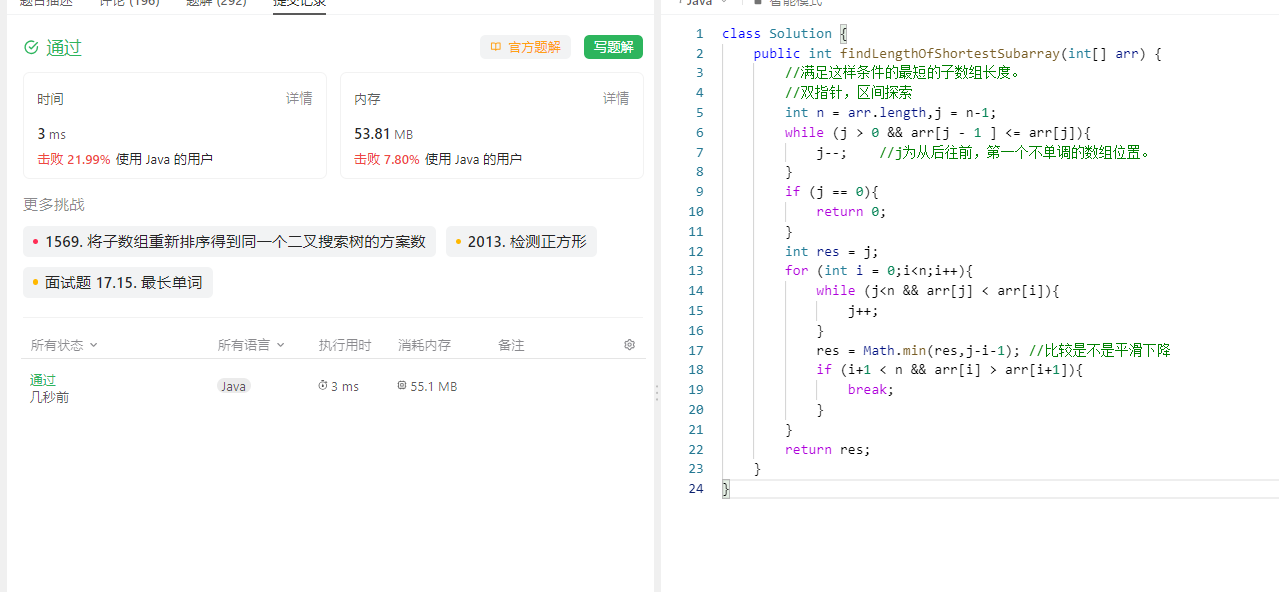
Task: Click line number 1 in the editor gutter
Action: point(700,33)
